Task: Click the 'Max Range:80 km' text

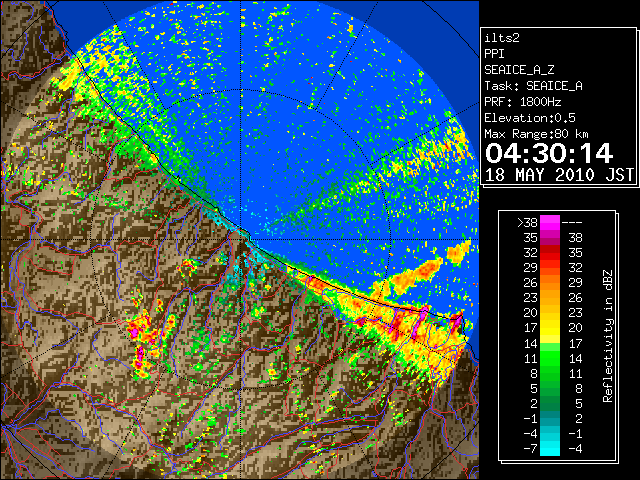Action: 536,134
